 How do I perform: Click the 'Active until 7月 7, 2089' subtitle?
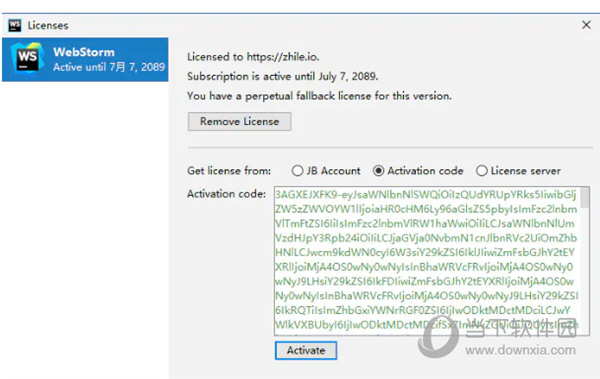click(x=109, y=67)
